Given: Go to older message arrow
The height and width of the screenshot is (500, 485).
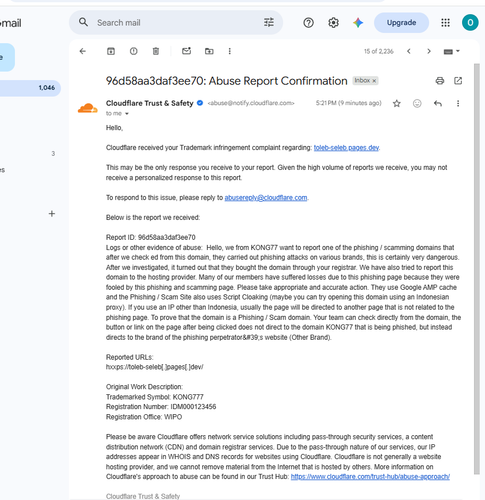Looking at the screenshot, I should [429, 51].
